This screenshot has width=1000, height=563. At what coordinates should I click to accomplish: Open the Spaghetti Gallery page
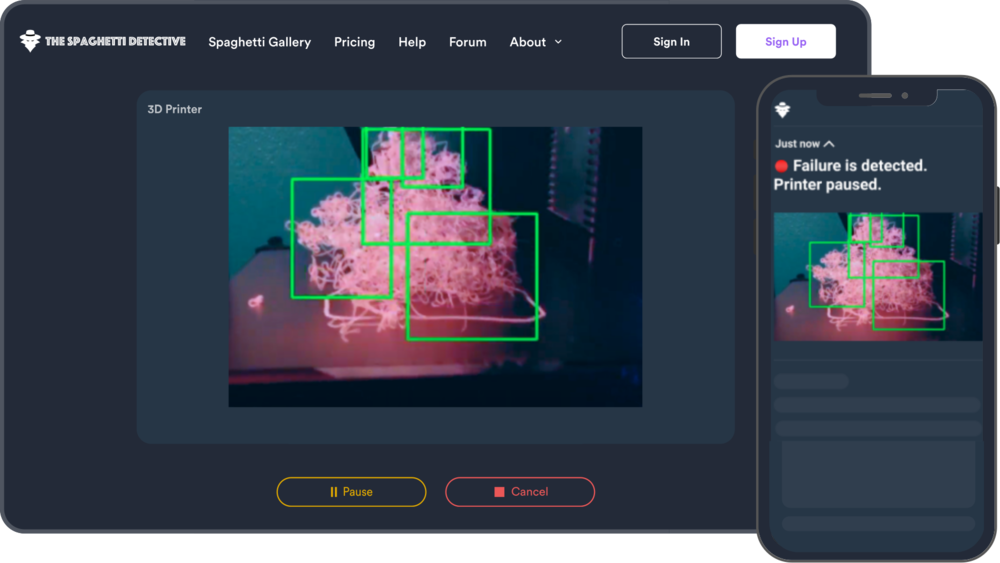[259, 42]
